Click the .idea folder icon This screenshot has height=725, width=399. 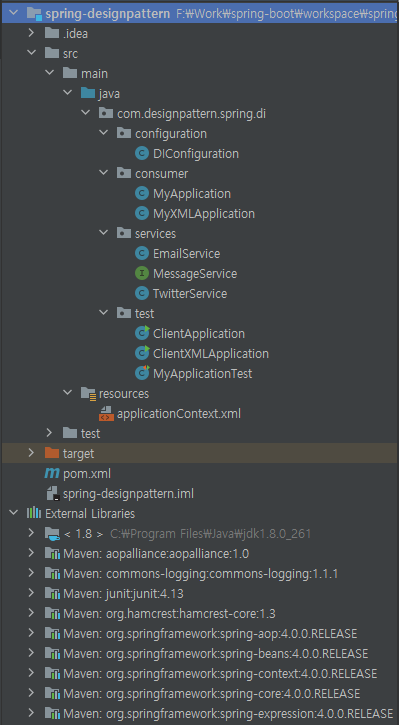[x=51, y=33]
